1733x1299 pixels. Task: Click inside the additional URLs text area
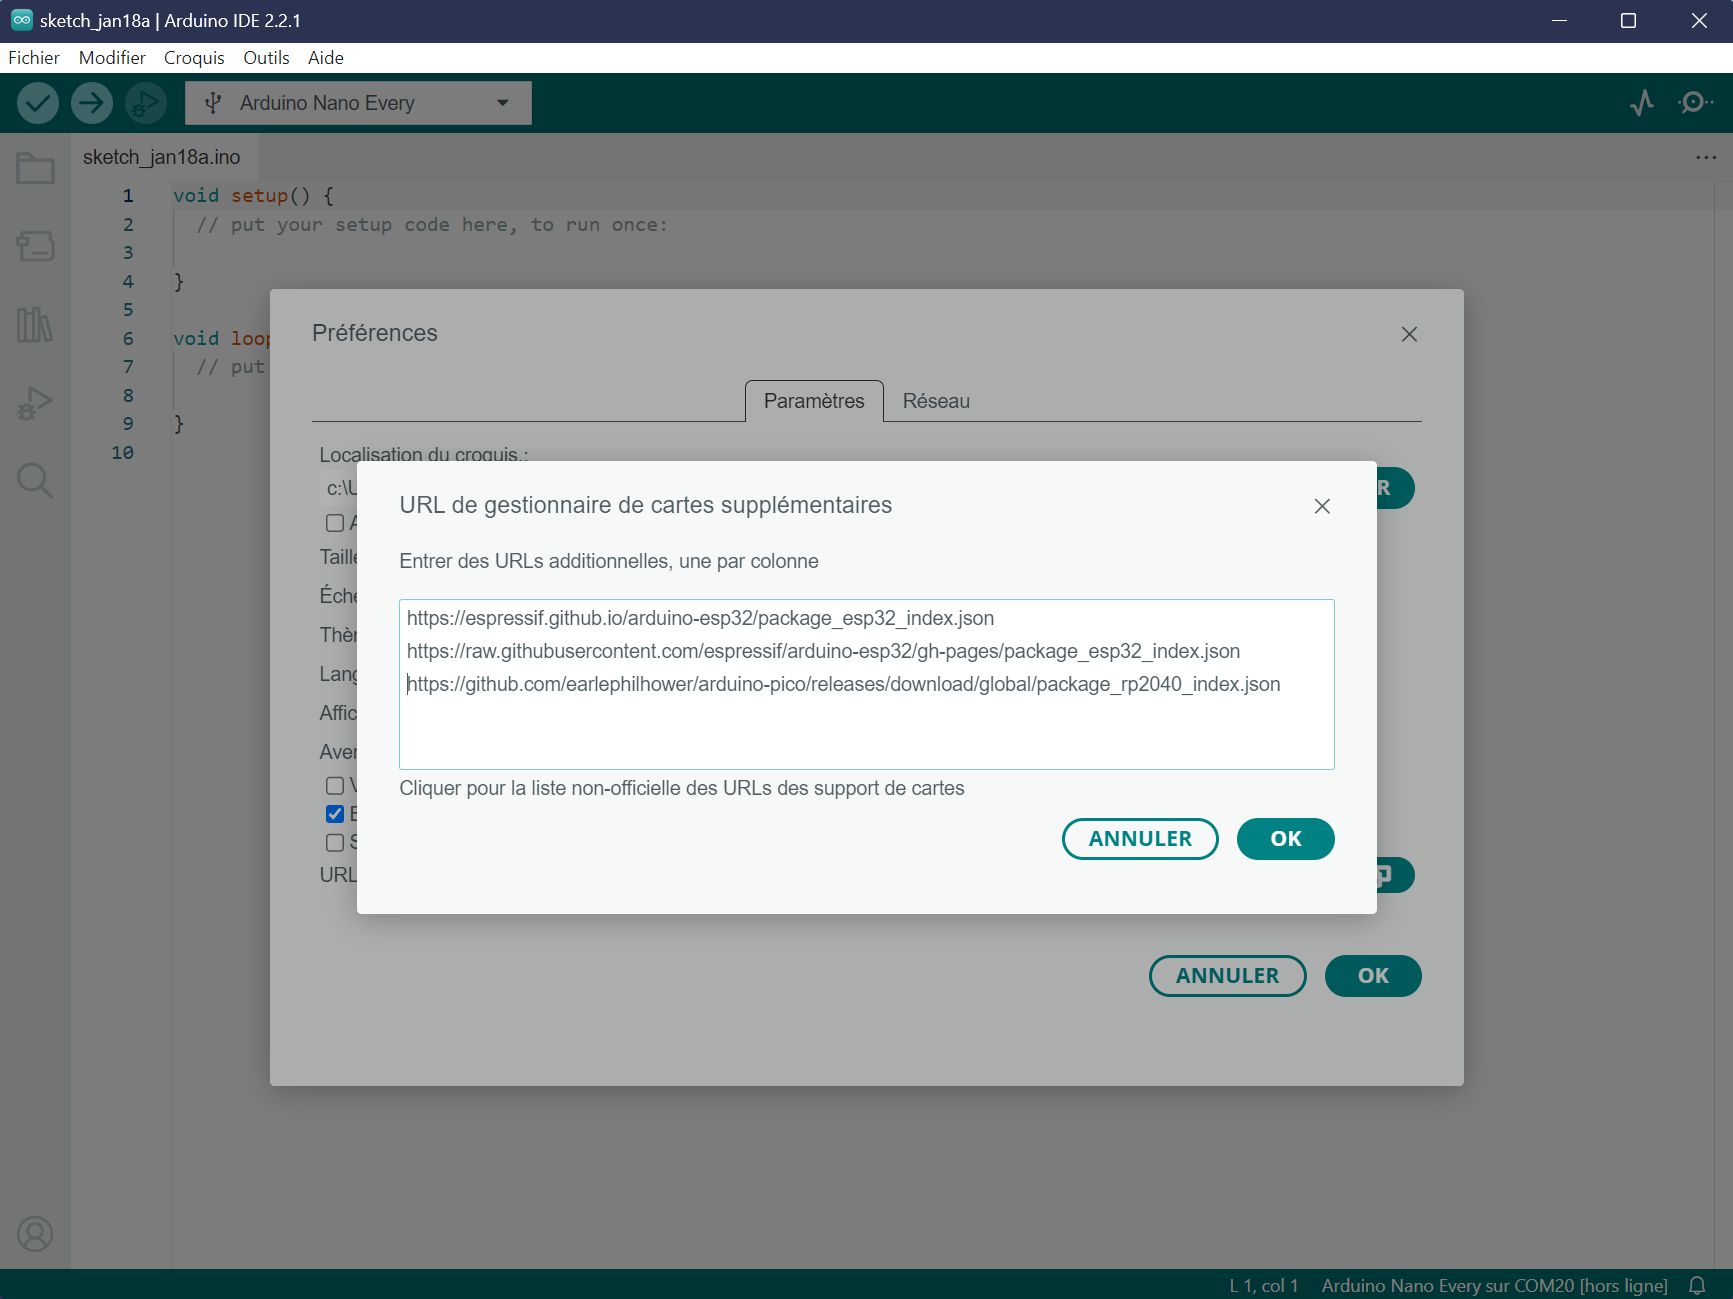point(866,684)
